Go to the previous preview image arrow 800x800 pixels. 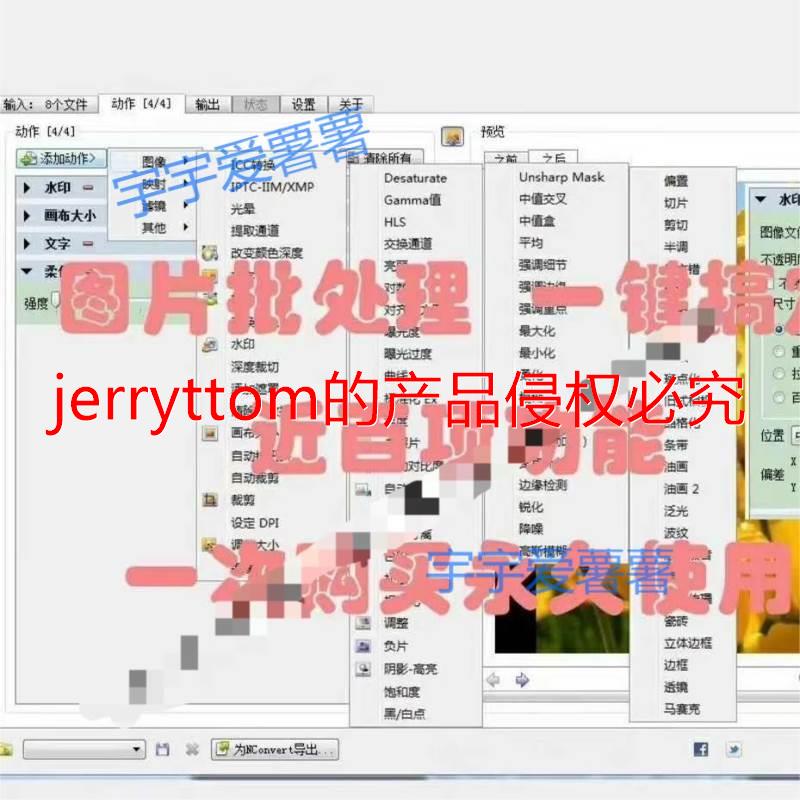coord(493,680)
